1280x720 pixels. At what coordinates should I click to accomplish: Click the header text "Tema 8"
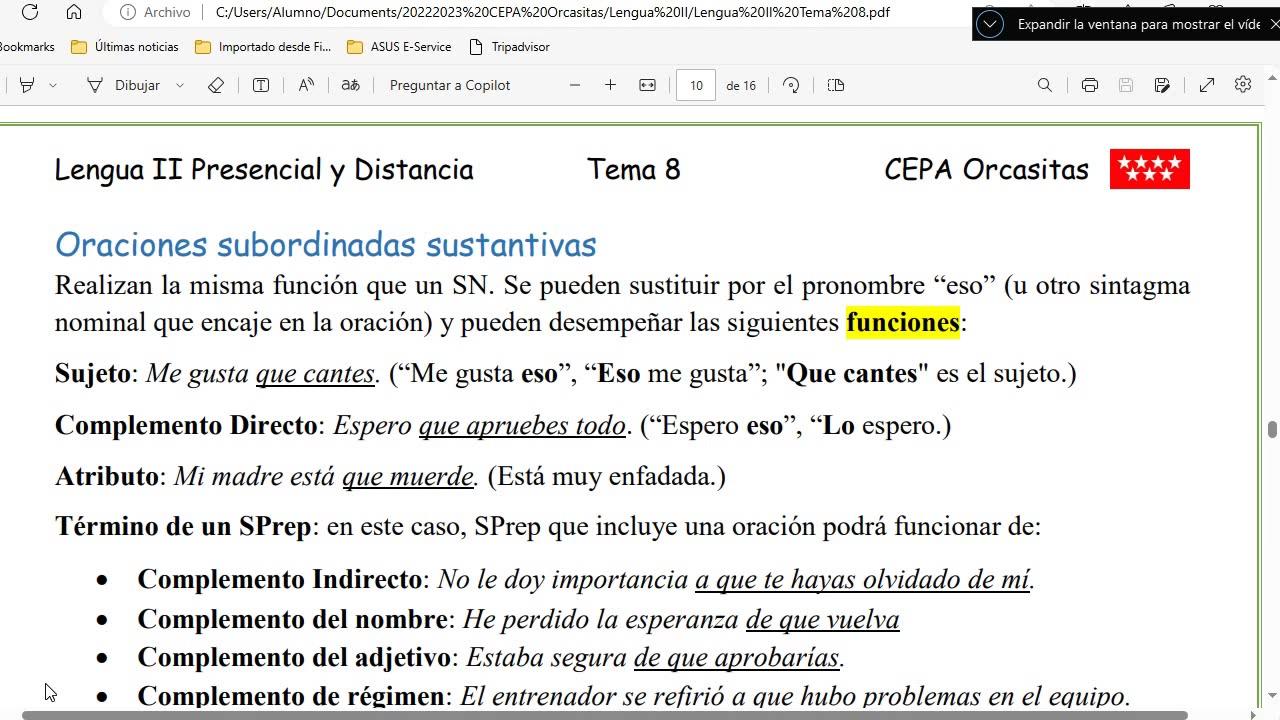[634, 169]
